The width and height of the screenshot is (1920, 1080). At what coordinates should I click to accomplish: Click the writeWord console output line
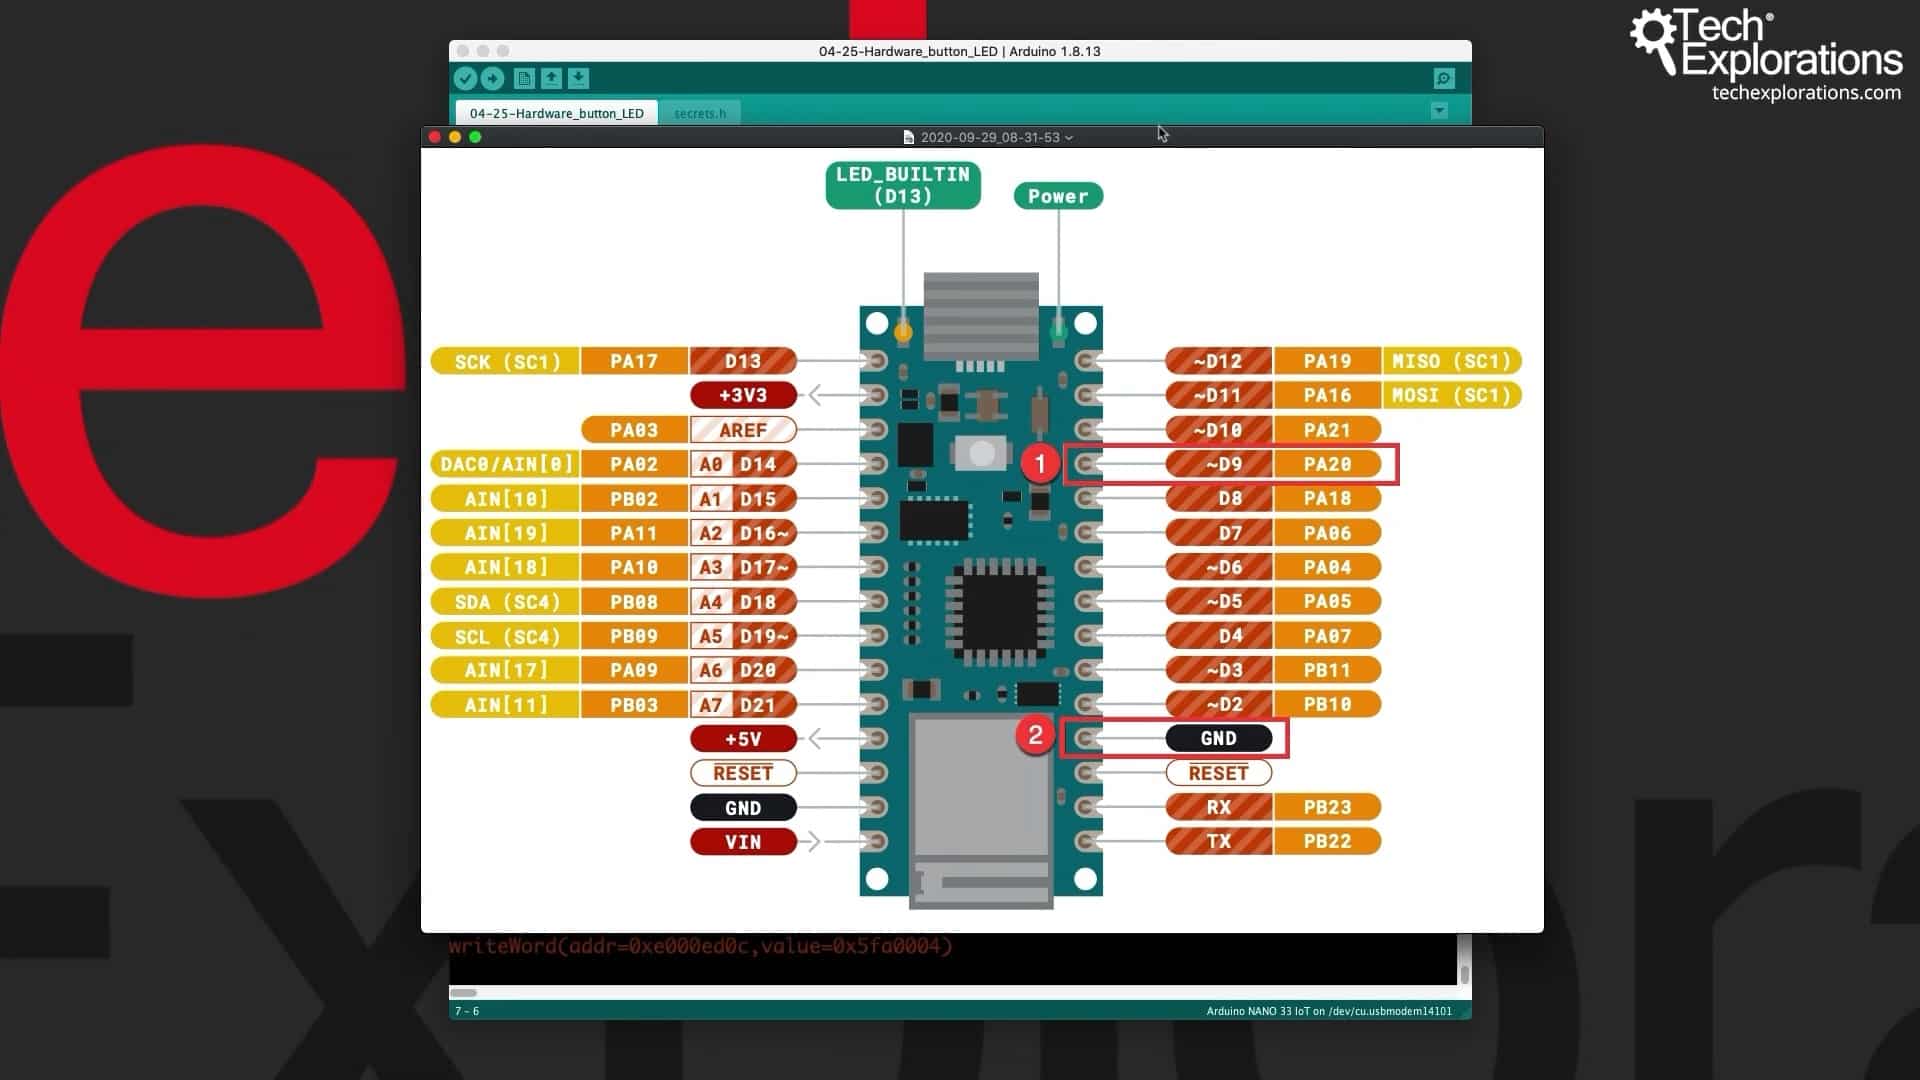pyautogui.click(x=700, y=946)
